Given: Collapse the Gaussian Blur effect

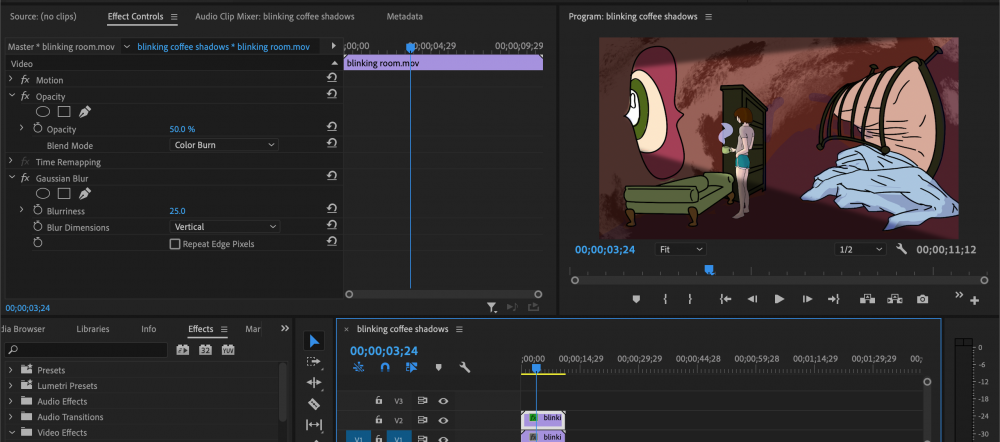Looking at the screenshot, I should pos(11,178).
